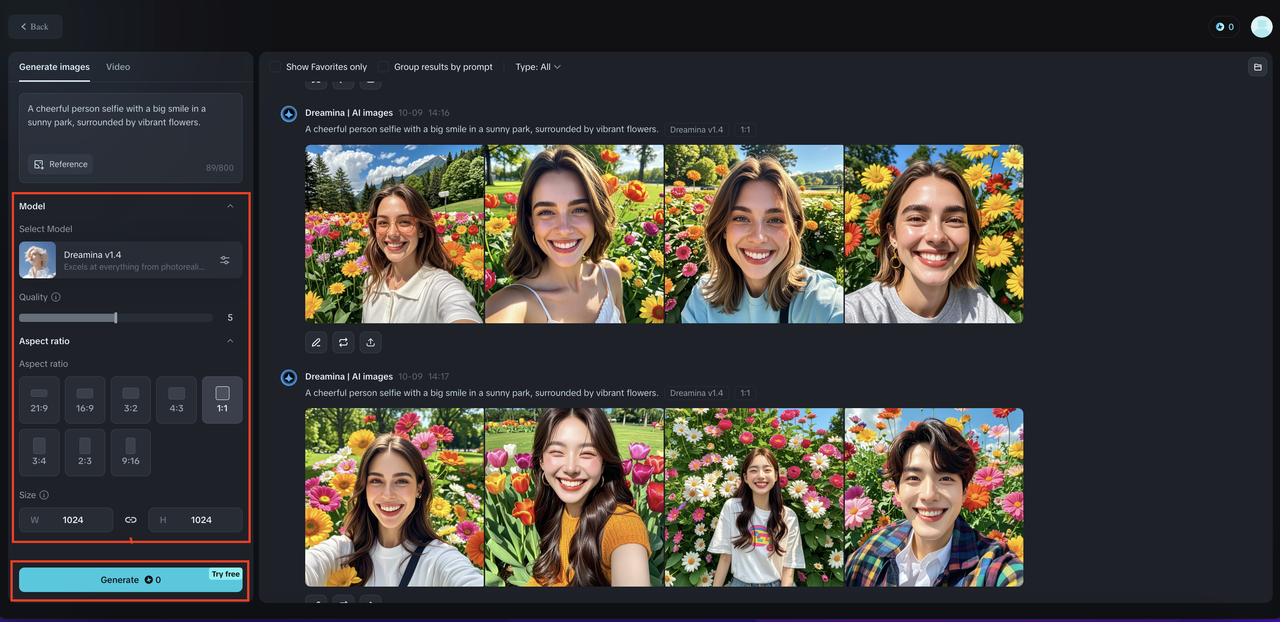Open the woman in orange top thumbnail
1280x622 pixels.
pos(574,497)
